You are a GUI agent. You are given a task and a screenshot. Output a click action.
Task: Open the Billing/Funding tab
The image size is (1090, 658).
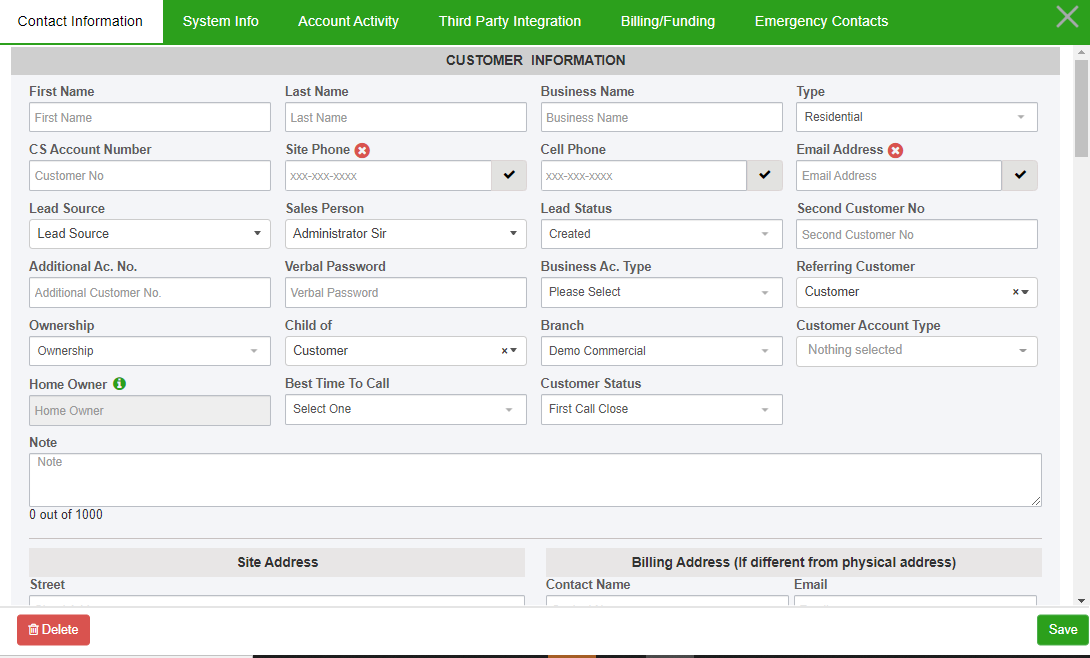[x=667, y=22]
